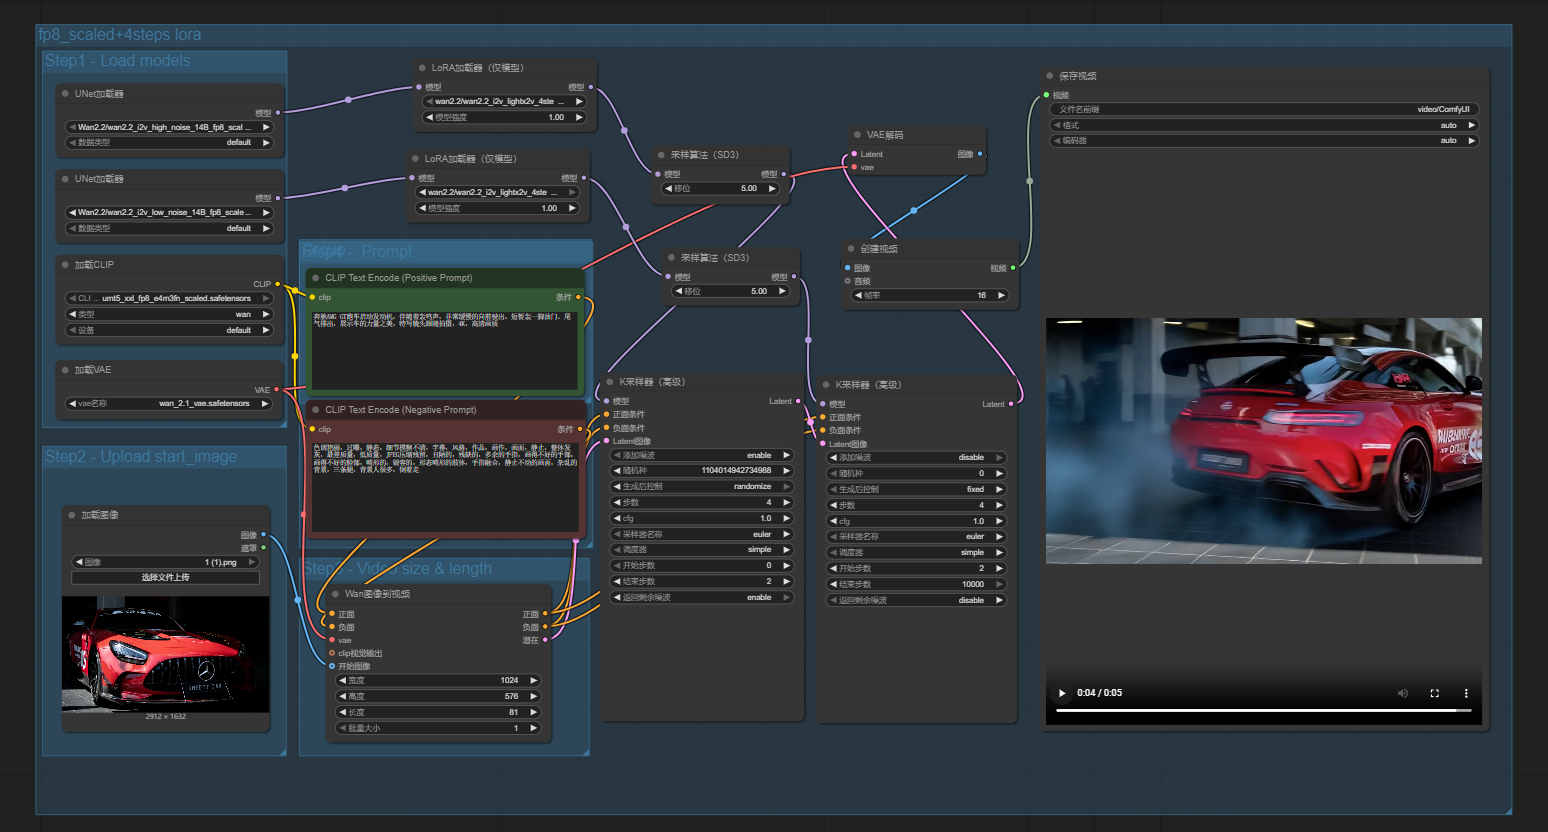1548x832 pixels.
Task: Open the 调度器 simple selector on second K采样器
Action: pos(916,553)
